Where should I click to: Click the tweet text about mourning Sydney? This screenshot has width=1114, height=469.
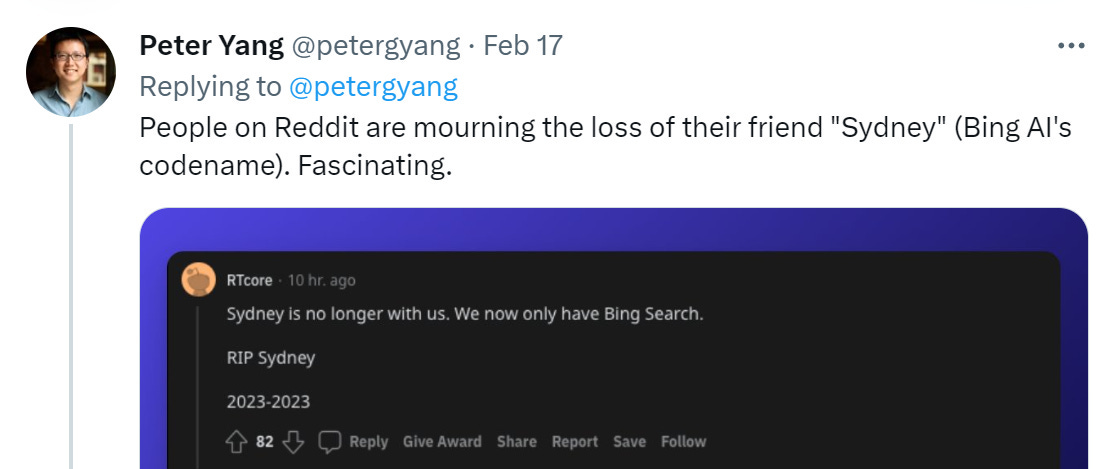(x=605, y=147)
